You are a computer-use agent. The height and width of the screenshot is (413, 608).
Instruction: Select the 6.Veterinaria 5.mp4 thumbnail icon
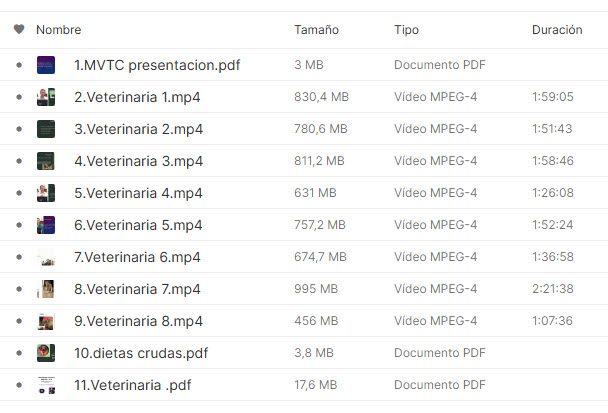click(x=46, y=225)
